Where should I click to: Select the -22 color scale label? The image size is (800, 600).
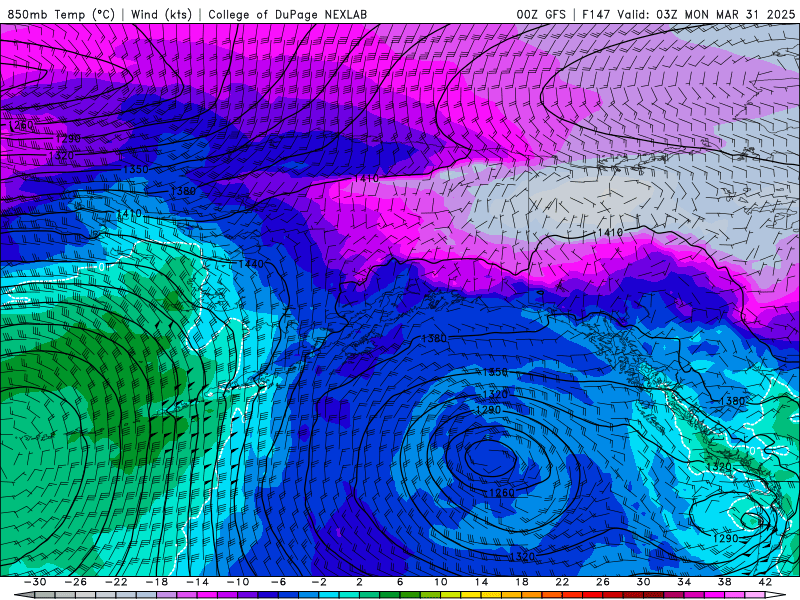point(116,582)
